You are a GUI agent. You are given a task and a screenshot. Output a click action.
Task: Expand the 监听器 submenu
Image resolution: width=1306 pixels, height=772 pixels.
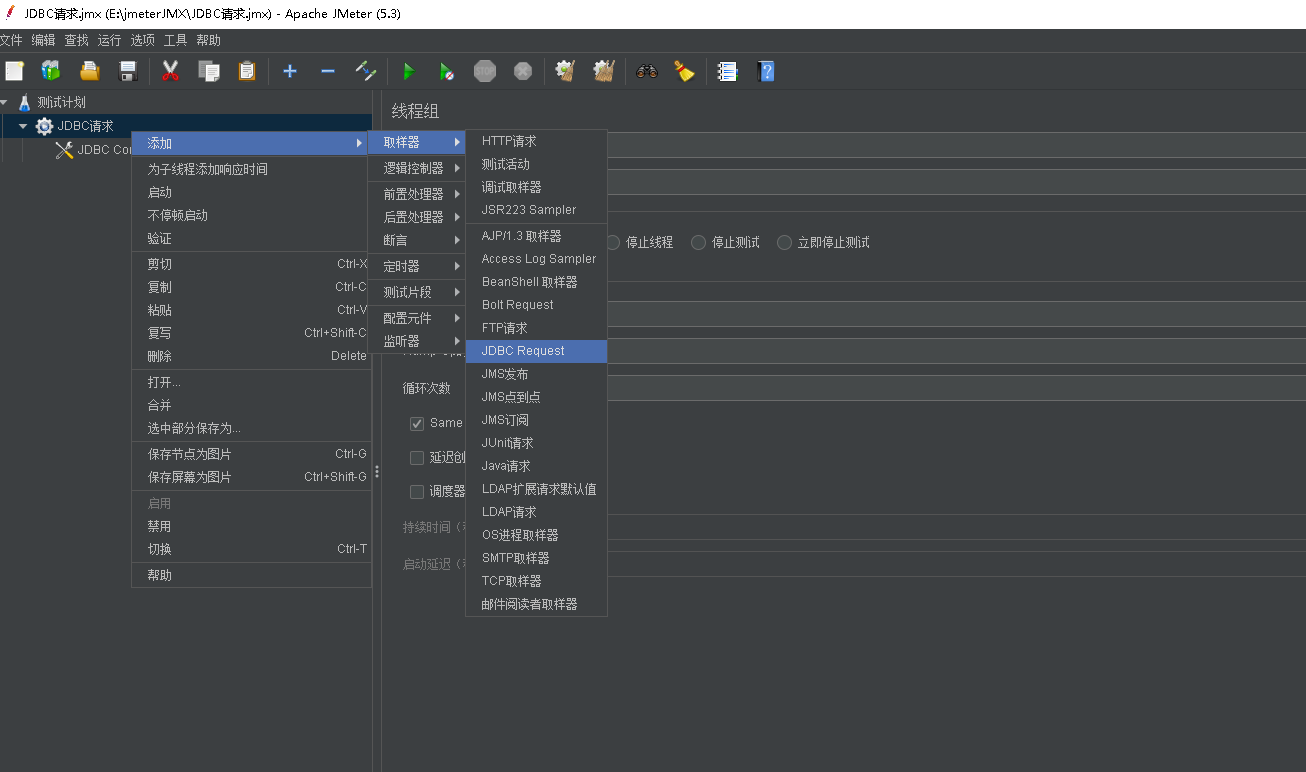tap(417, 341)
